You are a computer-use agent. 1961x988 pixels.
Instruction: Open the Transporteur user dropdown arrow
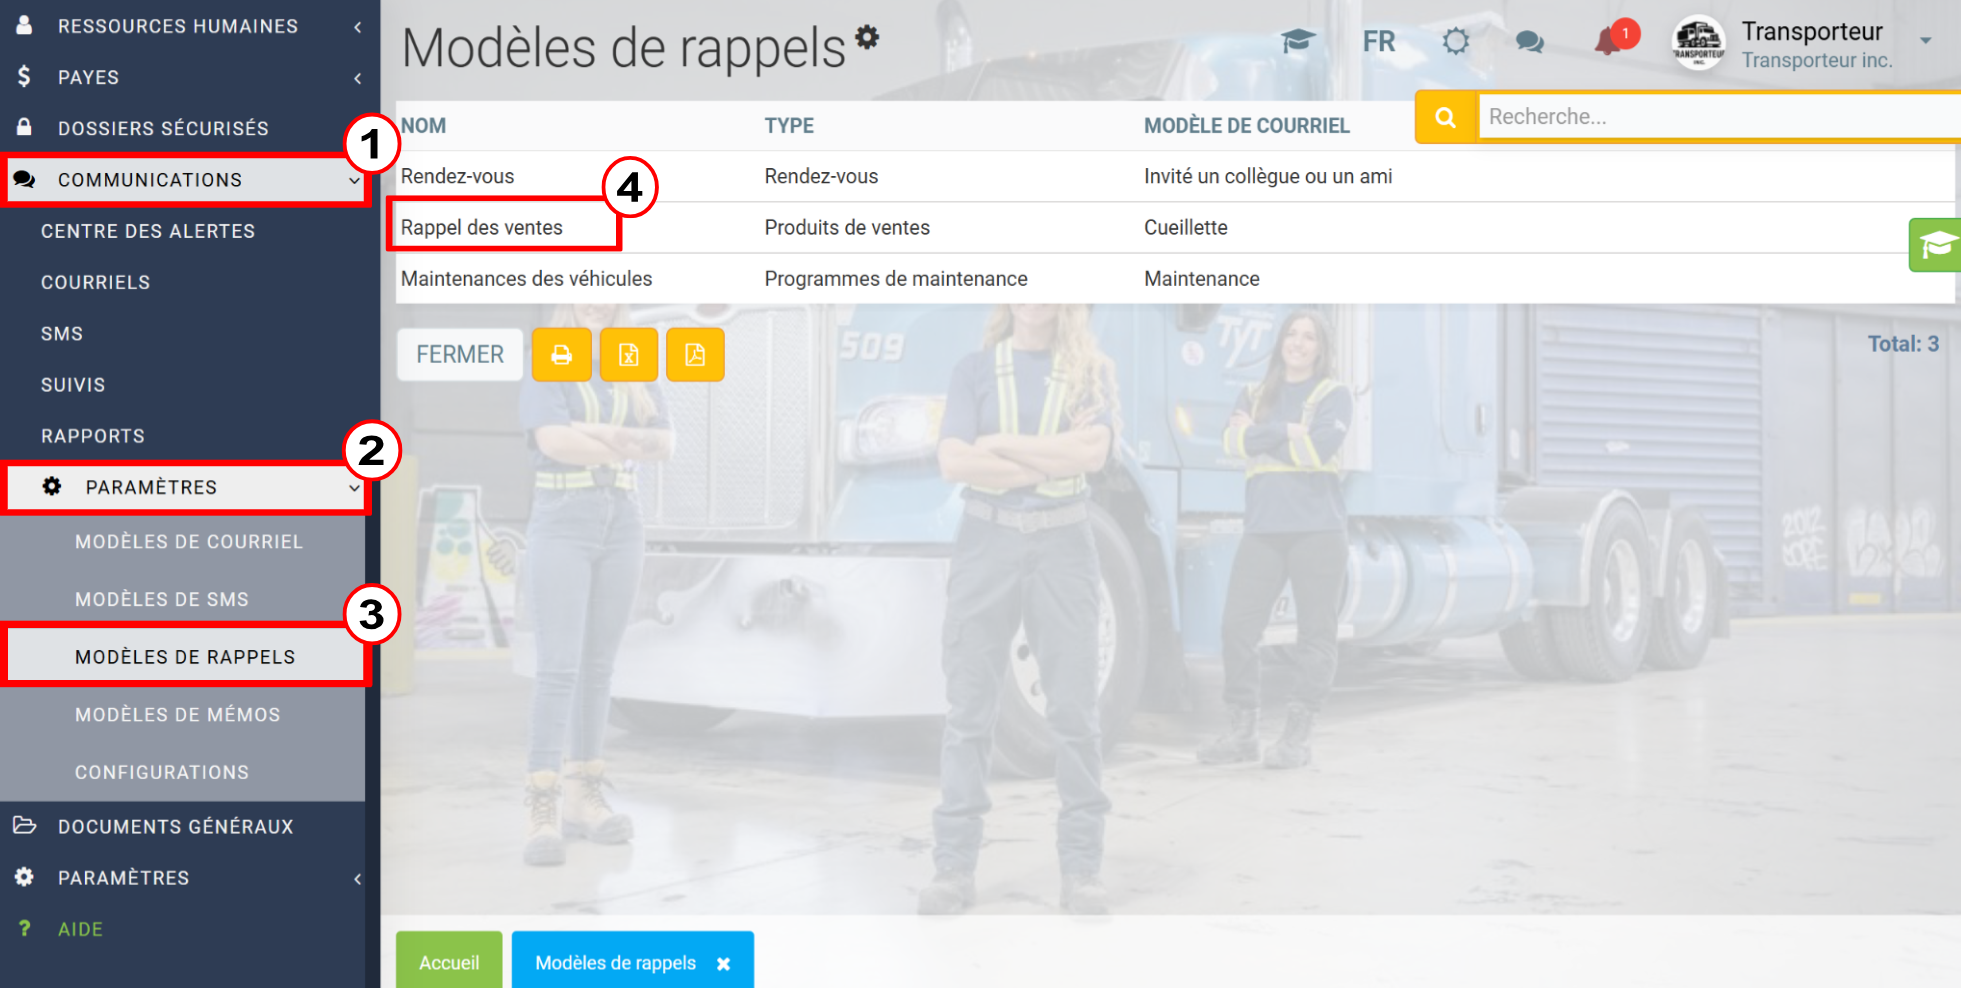pos(1926,41)
